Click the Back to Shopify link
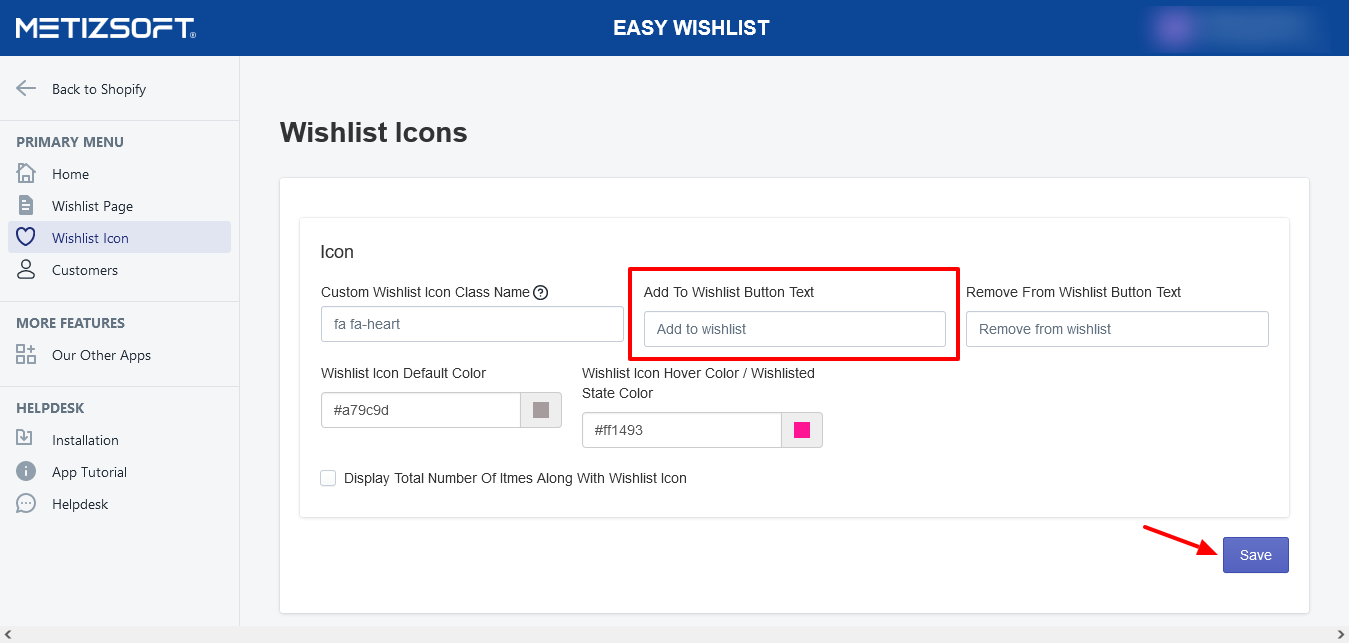The height and width of the screenshot is (643, 1349). click(x=99, y=89)
